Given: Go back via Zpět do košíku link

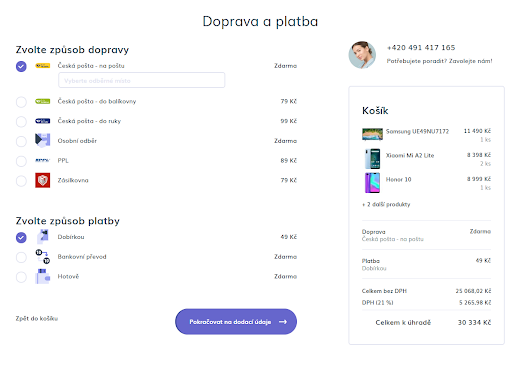Looking at the screenshot, I should (37, 318).
